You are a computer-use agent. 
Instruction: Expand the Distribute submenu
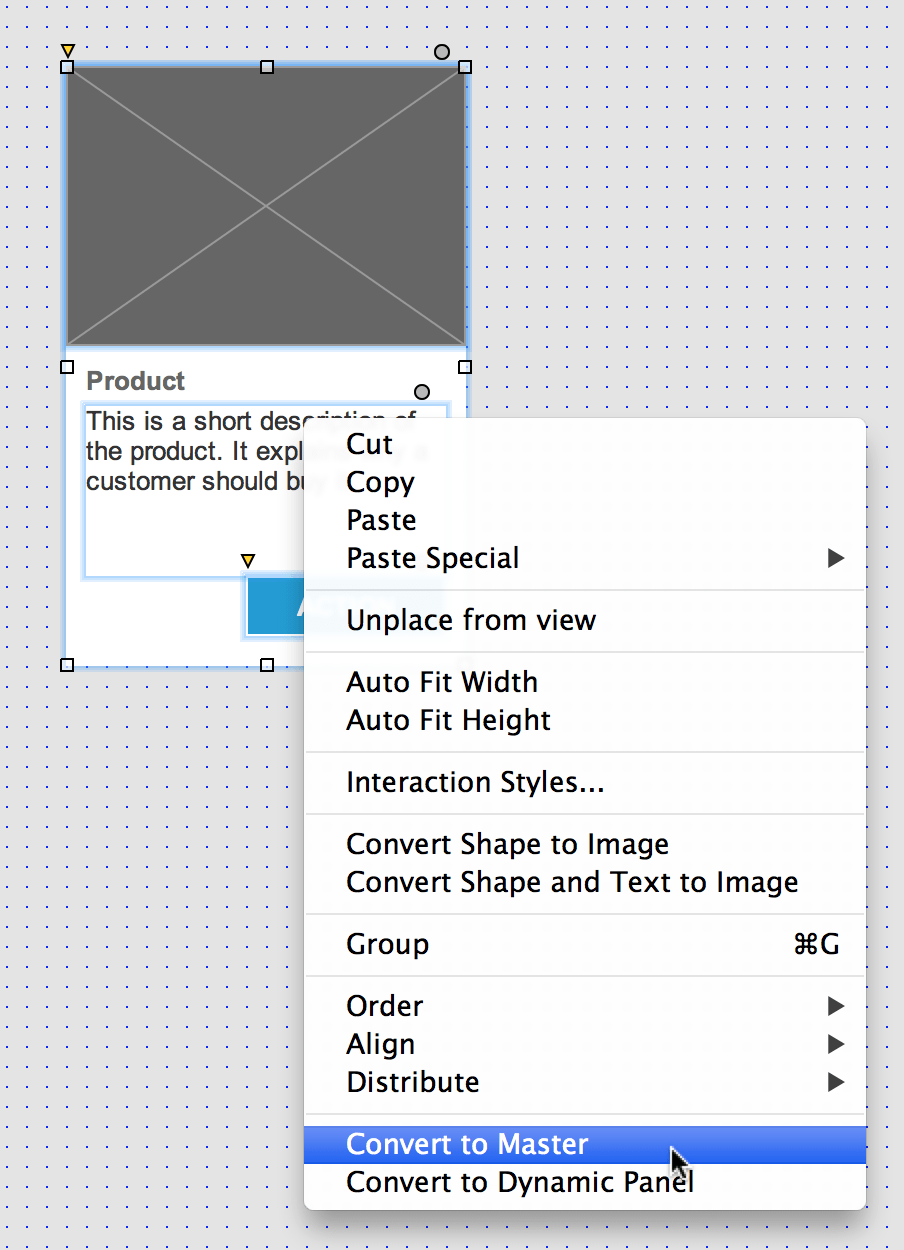pyautogui.click(x=585, y=1082)
